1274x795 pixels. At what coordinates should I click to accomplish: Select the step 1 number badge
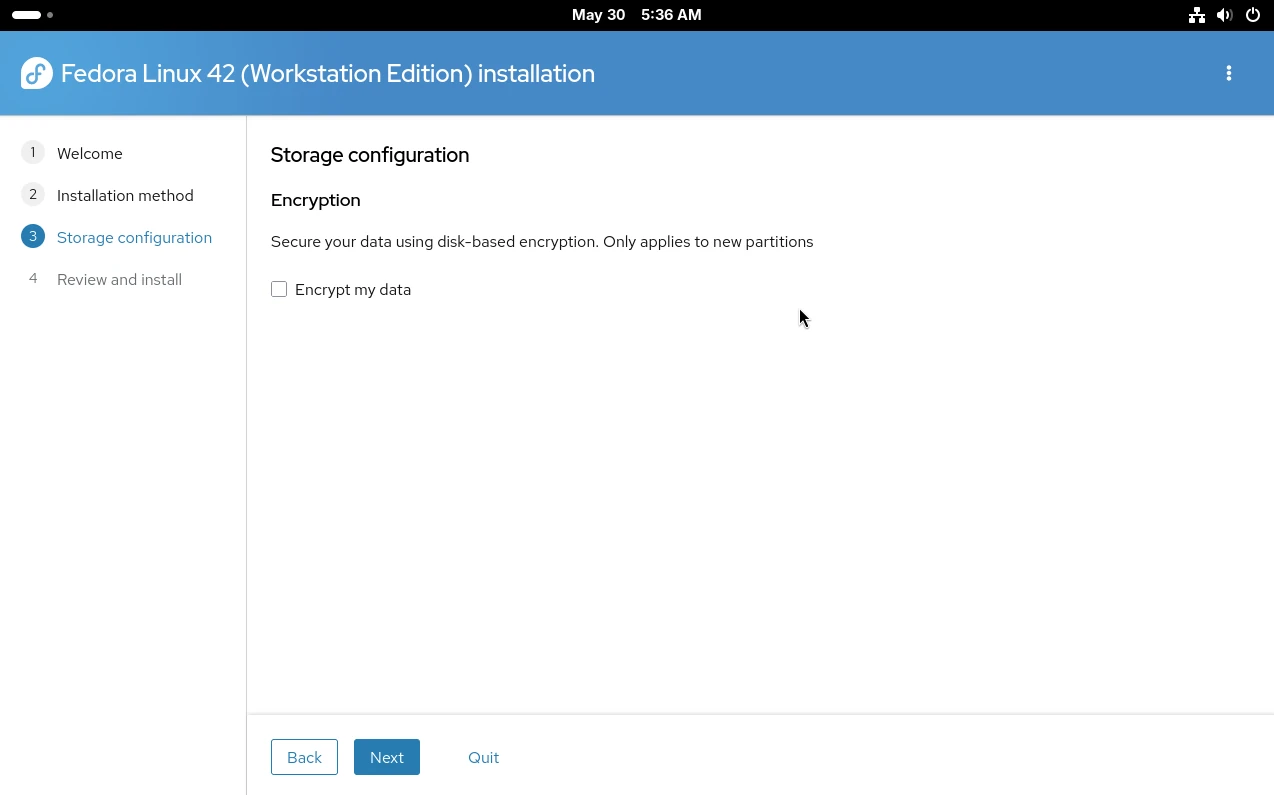tap(33, 152)
